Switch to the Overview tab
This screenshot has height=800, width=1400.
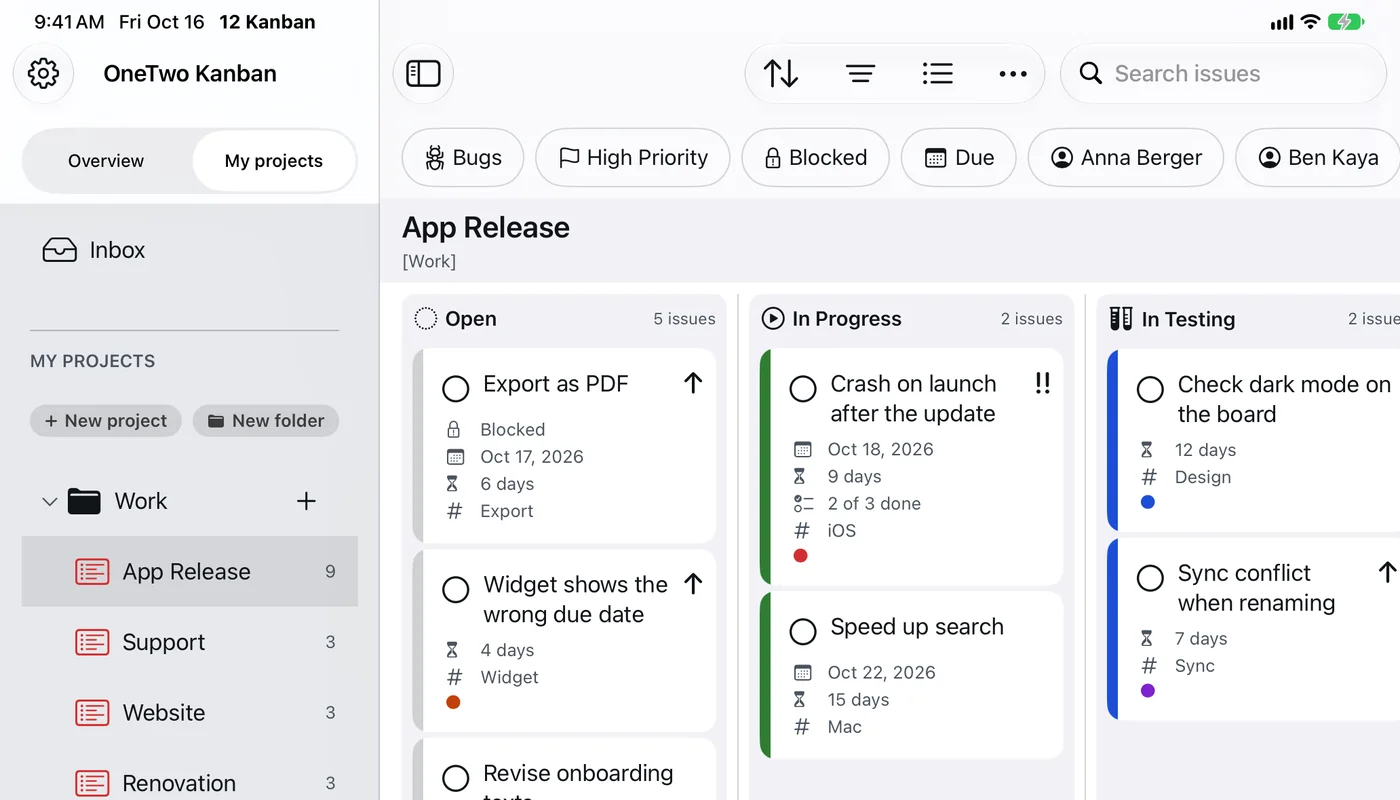point(106,161)
